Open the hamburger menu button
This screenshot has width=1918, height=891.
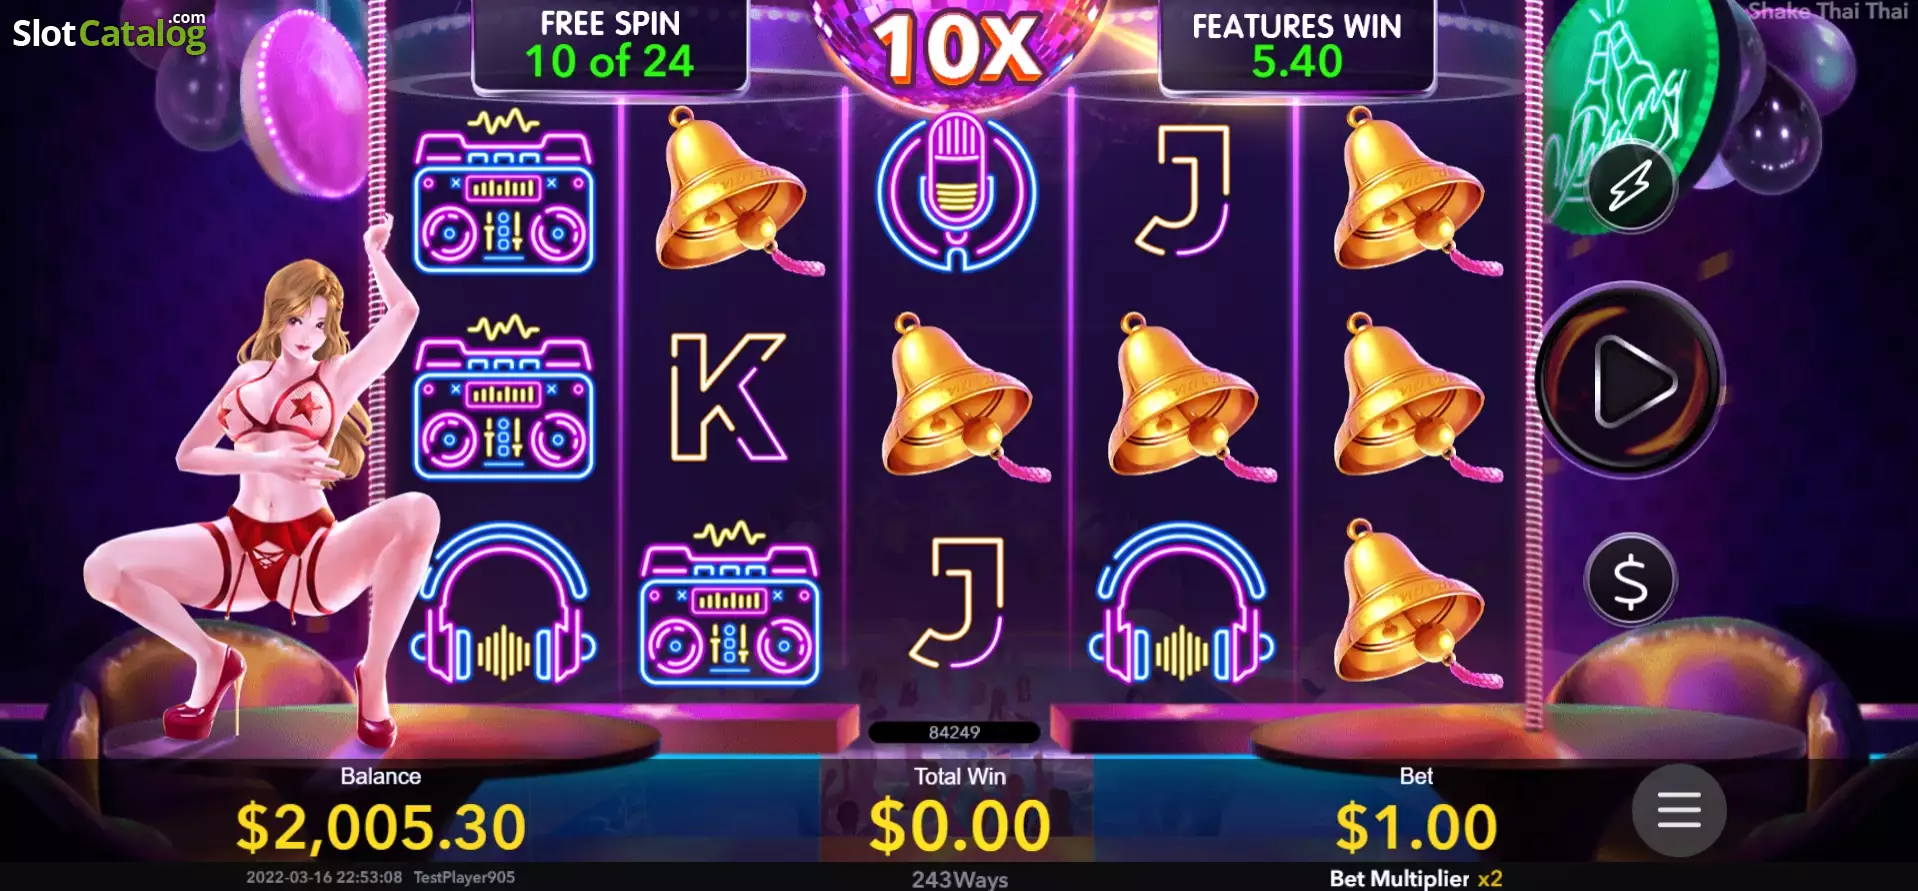coord(1679,810)
